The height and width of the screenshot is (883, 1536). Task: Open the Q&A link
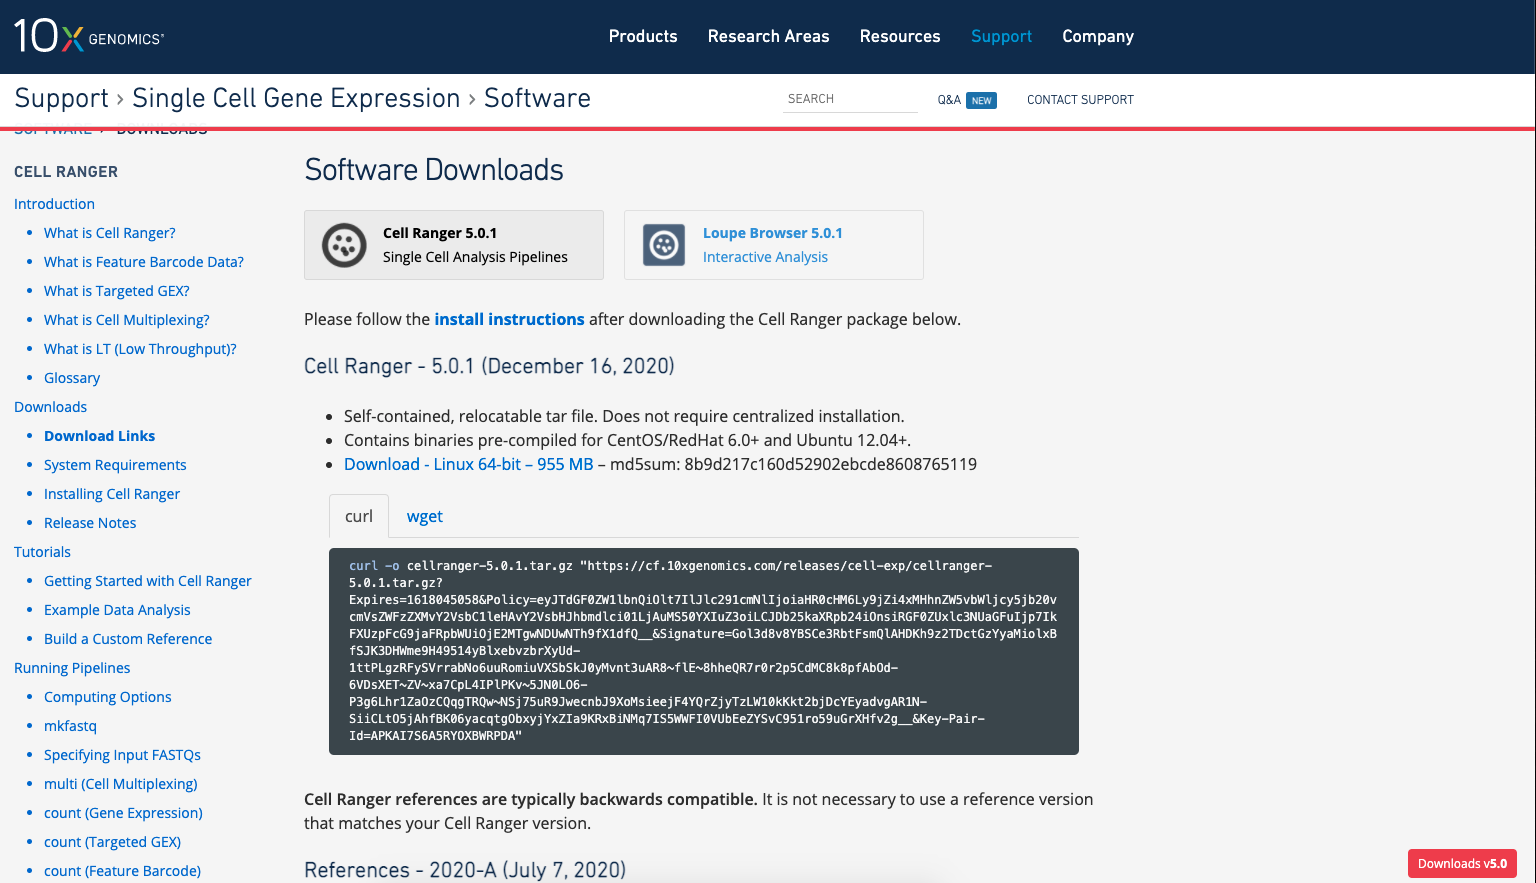949,100
